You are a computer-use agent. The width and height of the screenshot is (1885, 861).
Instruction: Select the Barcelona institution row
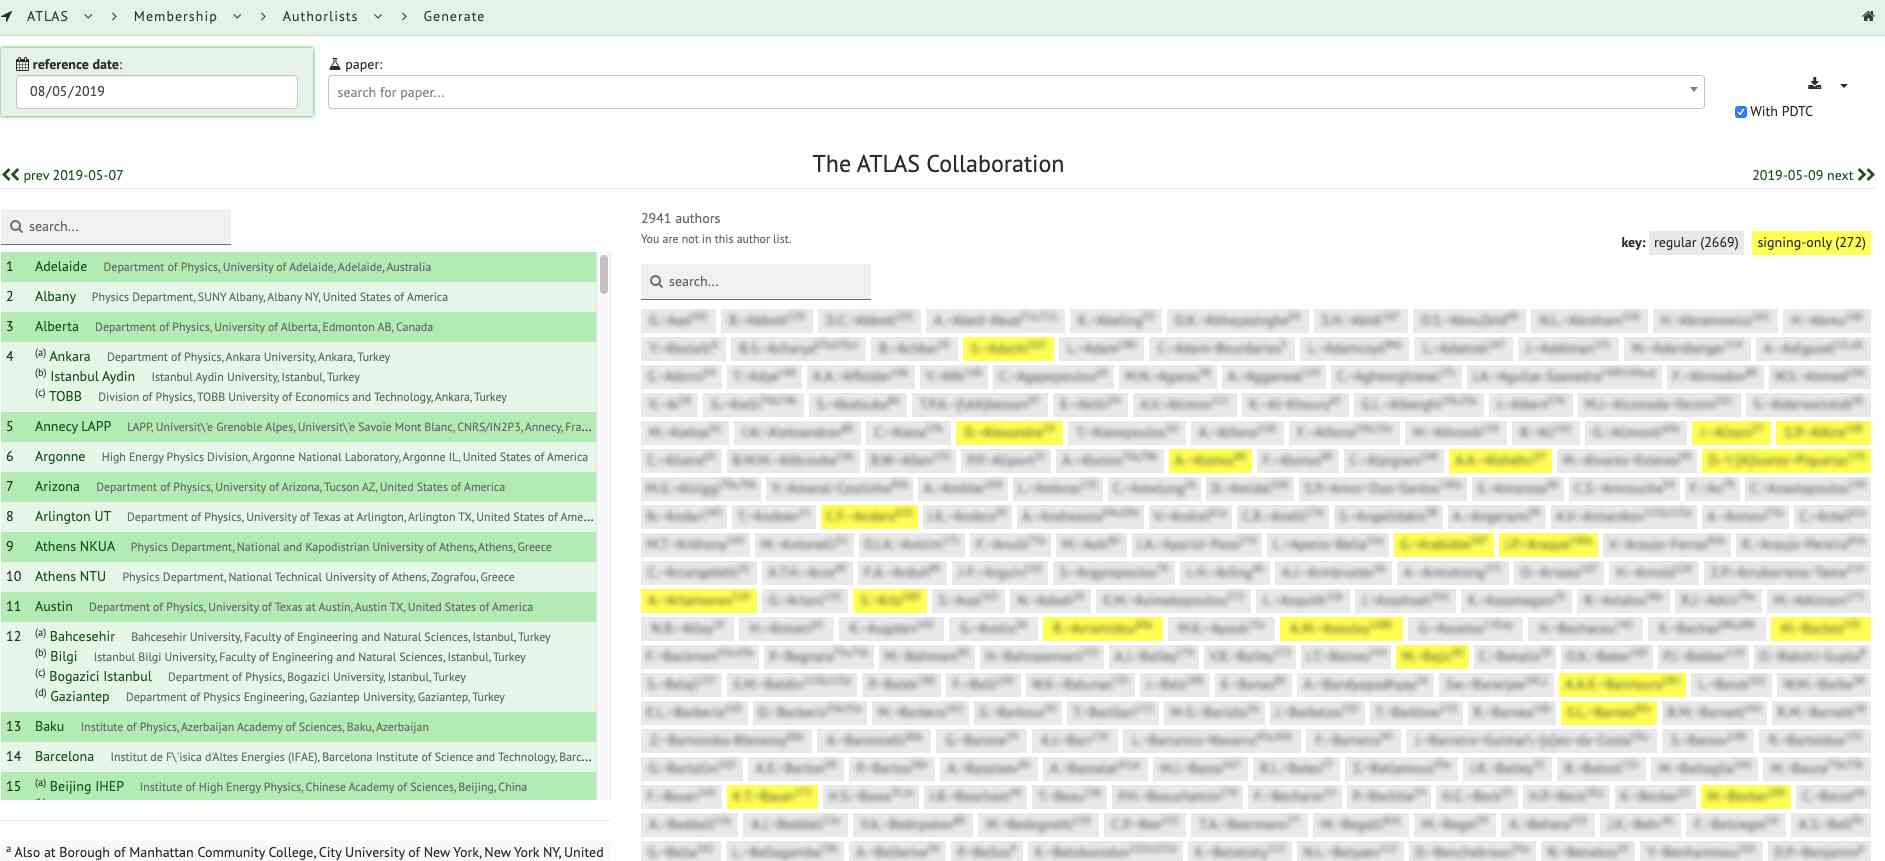pos(298,757)
